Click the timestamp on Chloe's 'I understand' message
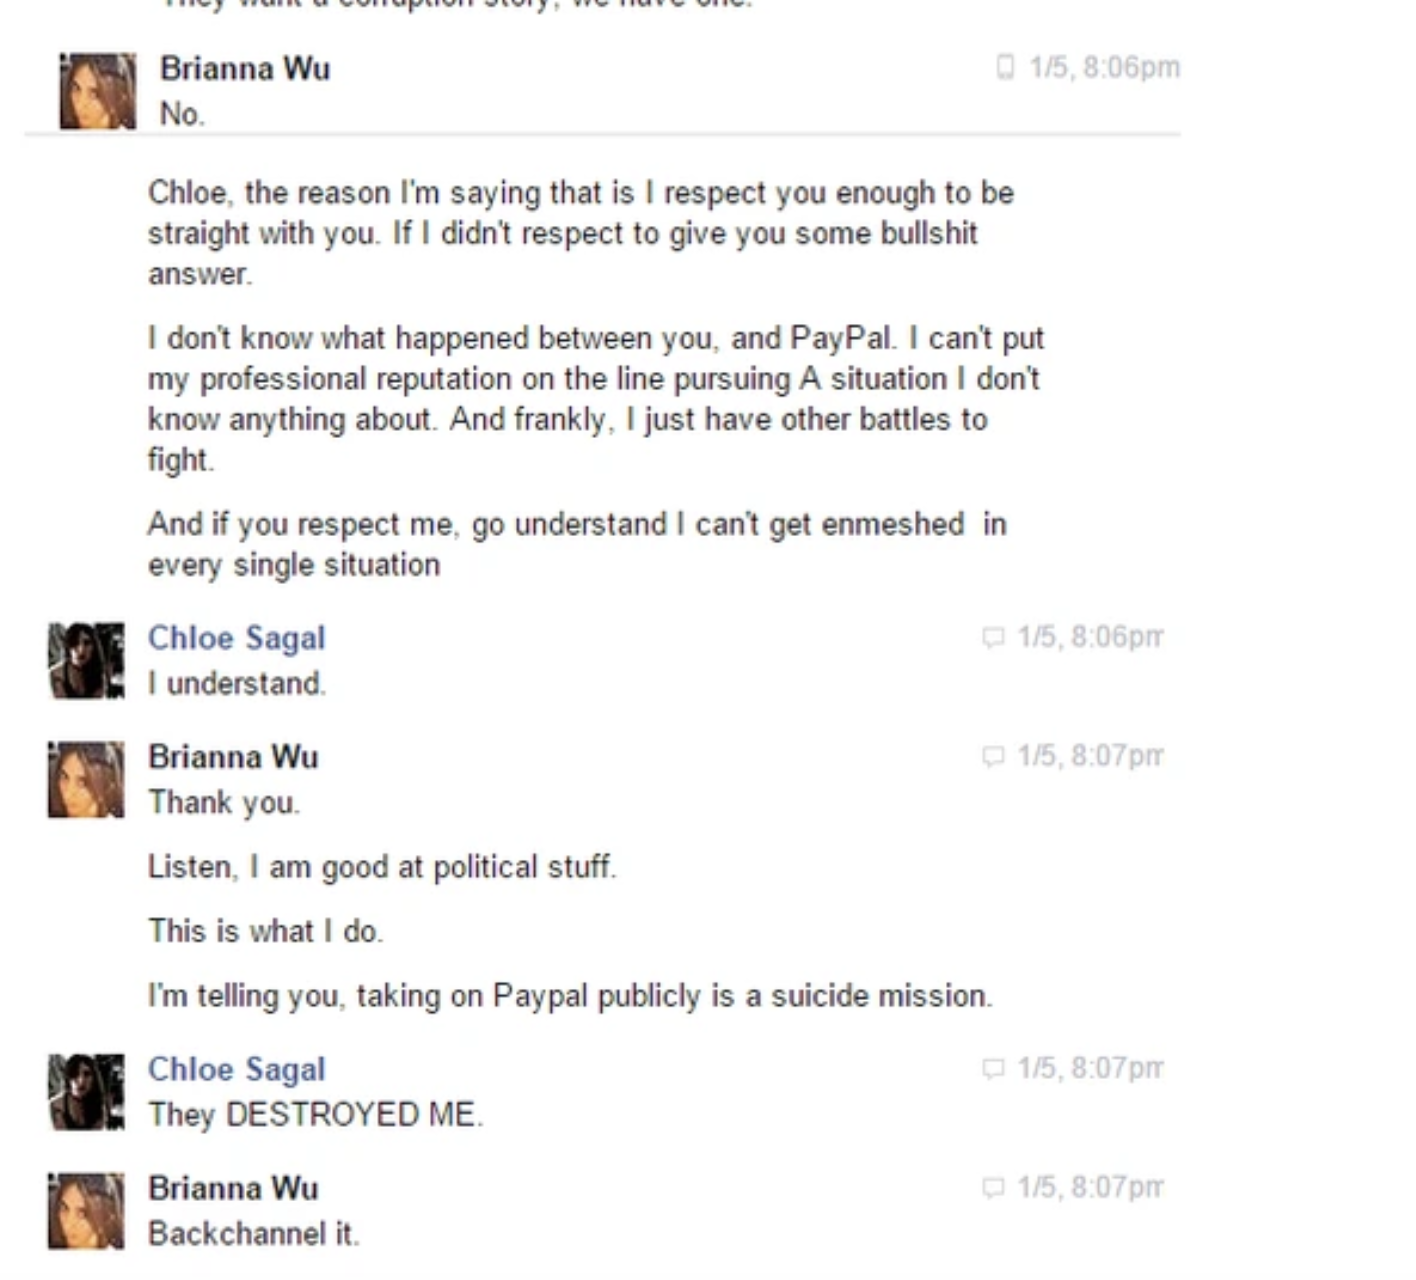 pyautogui.click(x=1090, y=637)
